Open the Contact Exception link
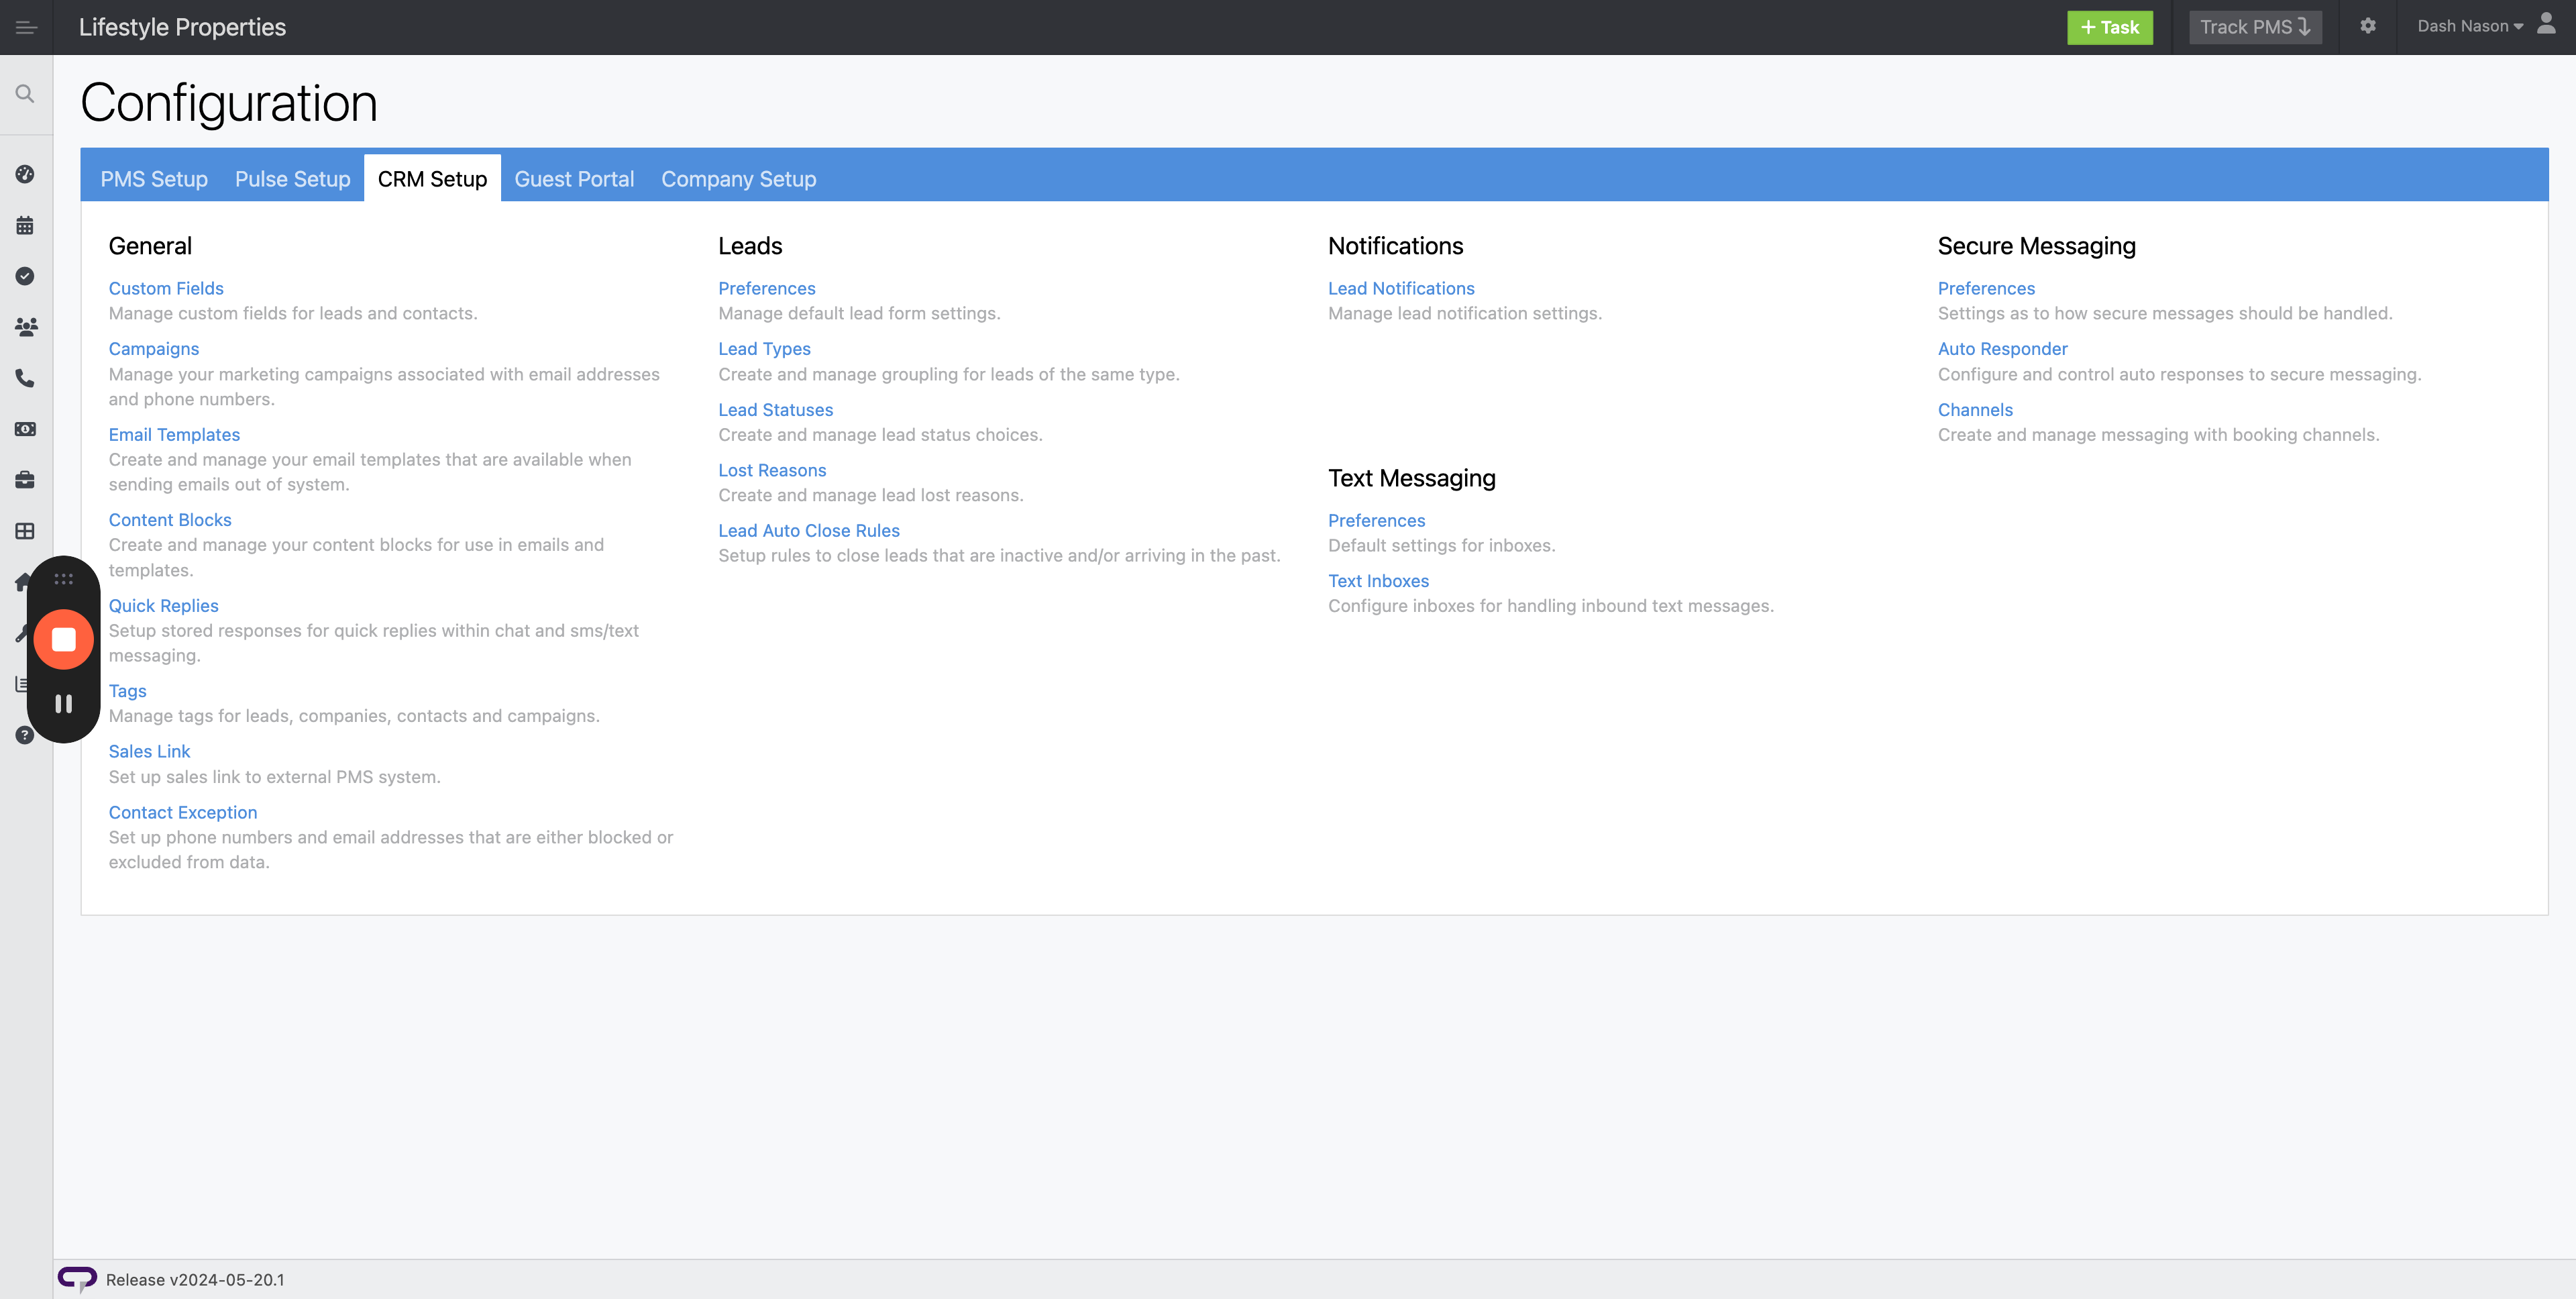 coord(183,813)
